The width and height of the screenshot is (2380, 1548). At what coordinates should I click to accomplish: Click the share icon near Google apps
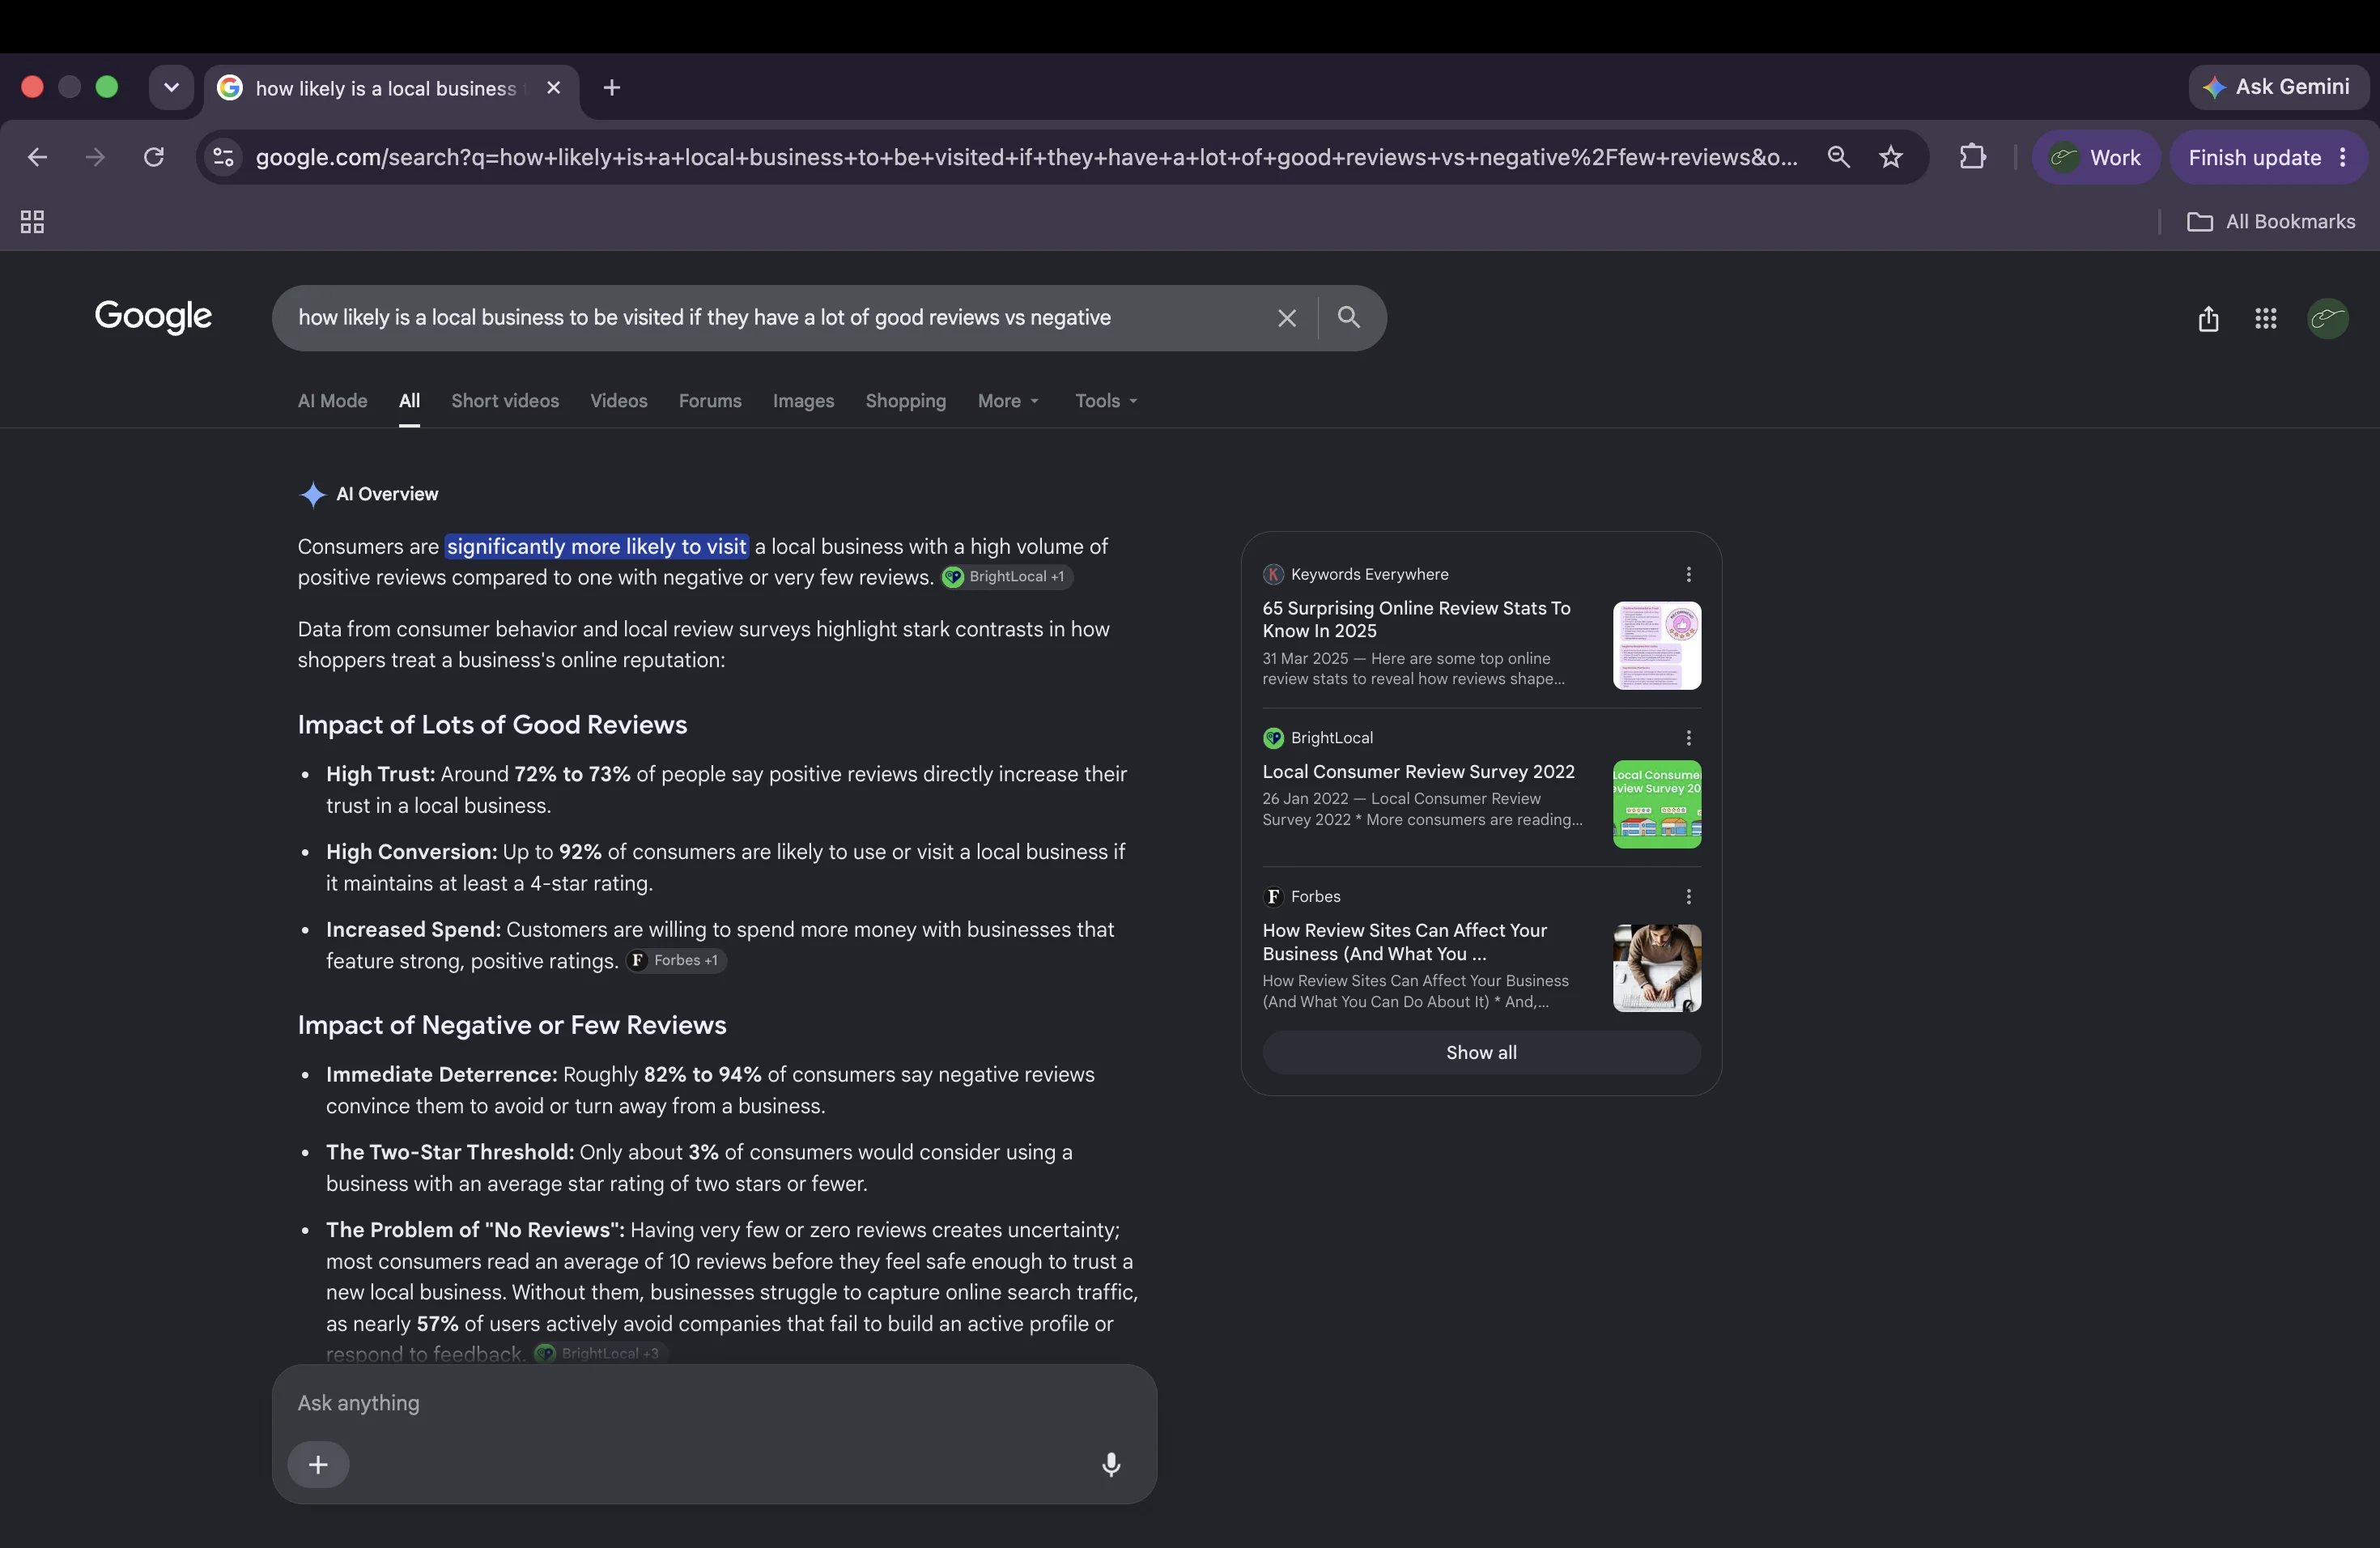click(x=2208, y=319)
